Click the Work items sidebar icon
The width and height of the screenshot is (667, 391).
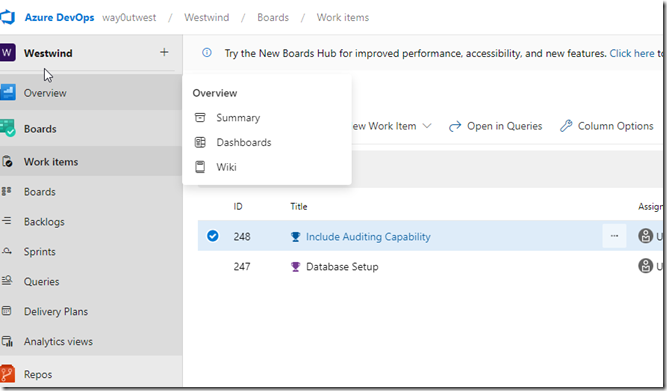tap(7, 162)
